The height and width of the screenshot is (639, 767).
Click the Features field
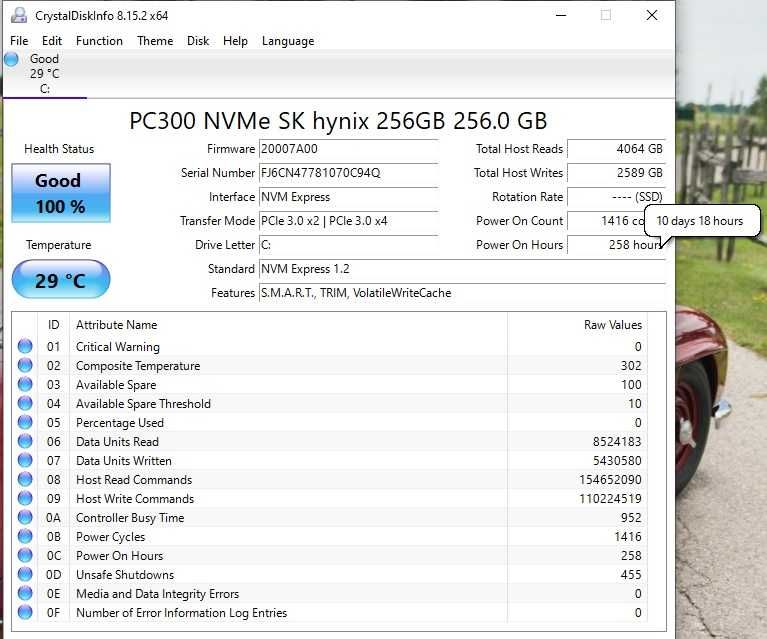pos(462,293)
